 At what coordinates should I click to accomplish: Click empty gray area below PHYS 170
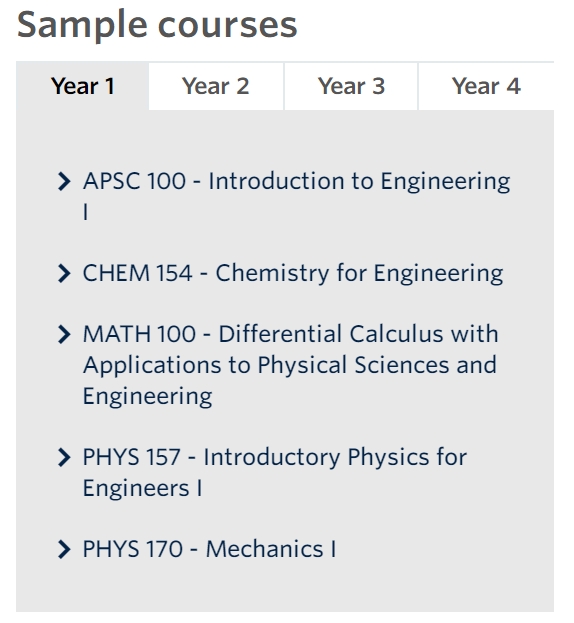[285, 589]
